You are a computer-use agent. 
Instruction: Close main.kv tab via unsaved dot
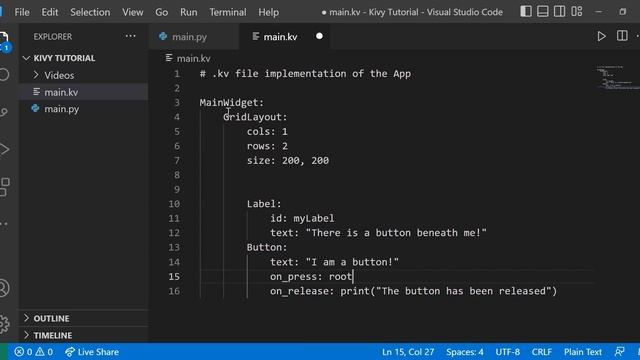pos(319,36)
